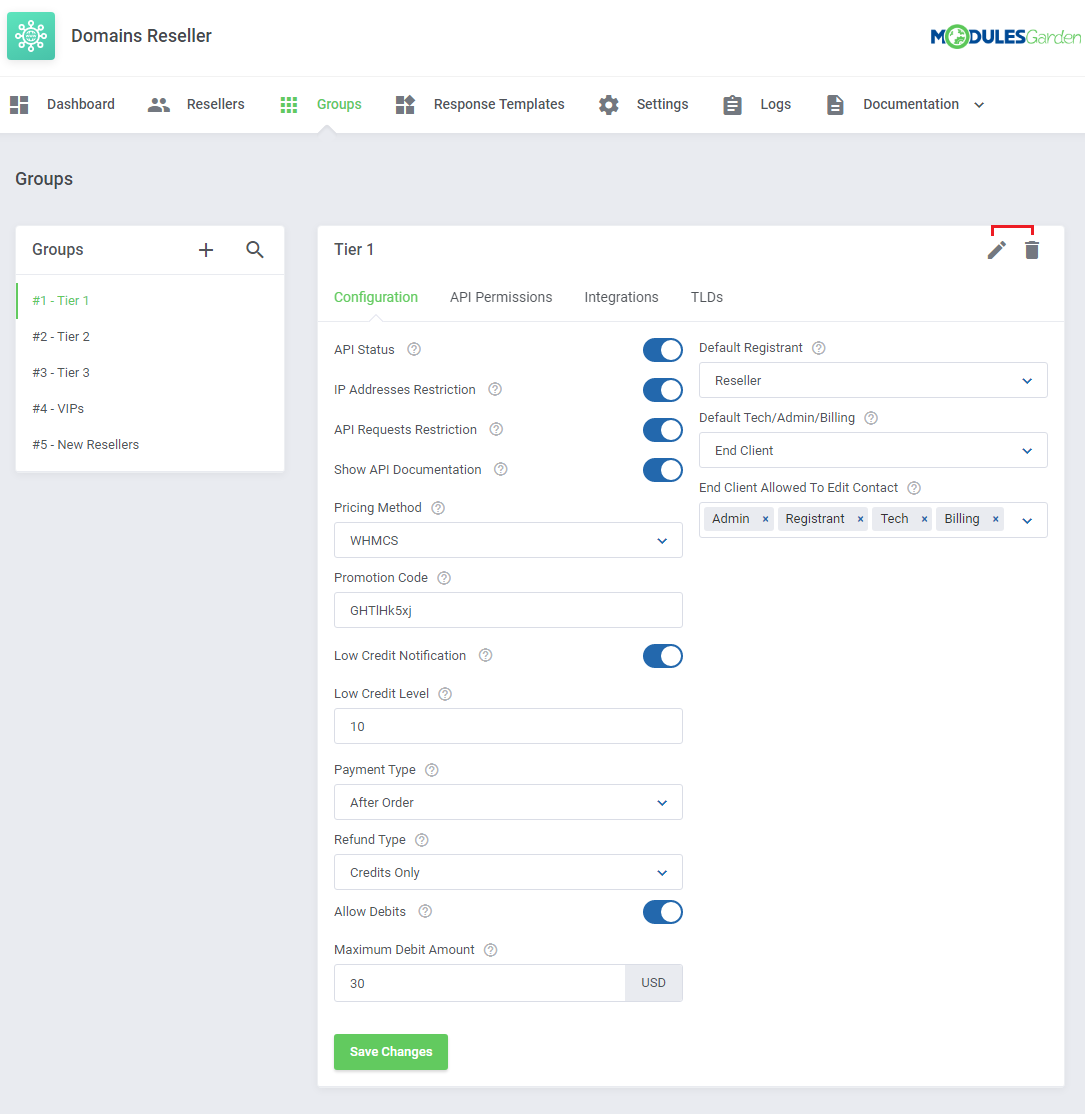Remove the Admin contact tag

765,519
